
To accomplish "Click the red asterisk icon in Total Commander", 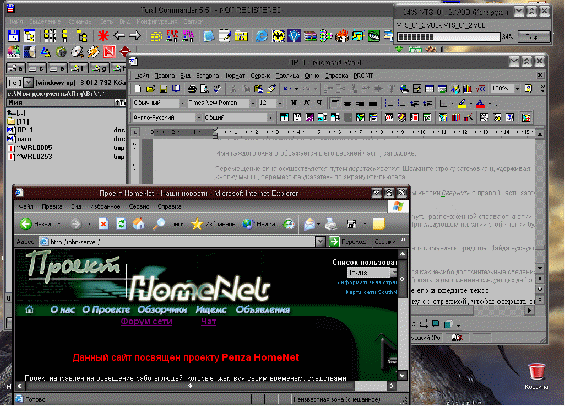I will pyautogui.click(x=103, y=36).
